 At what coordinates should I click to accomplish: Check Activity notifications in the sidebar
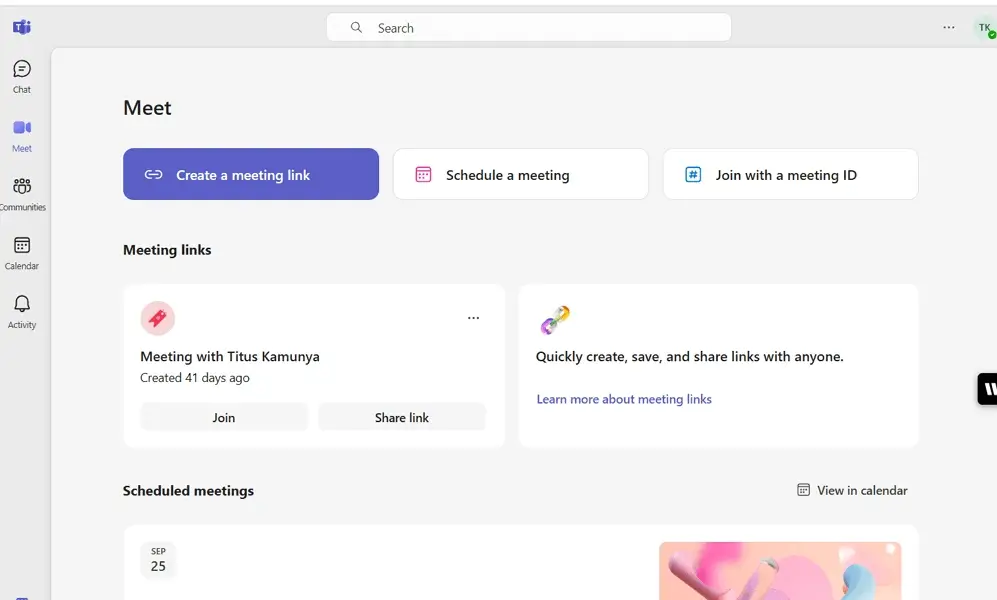click(x=21, y=309)
